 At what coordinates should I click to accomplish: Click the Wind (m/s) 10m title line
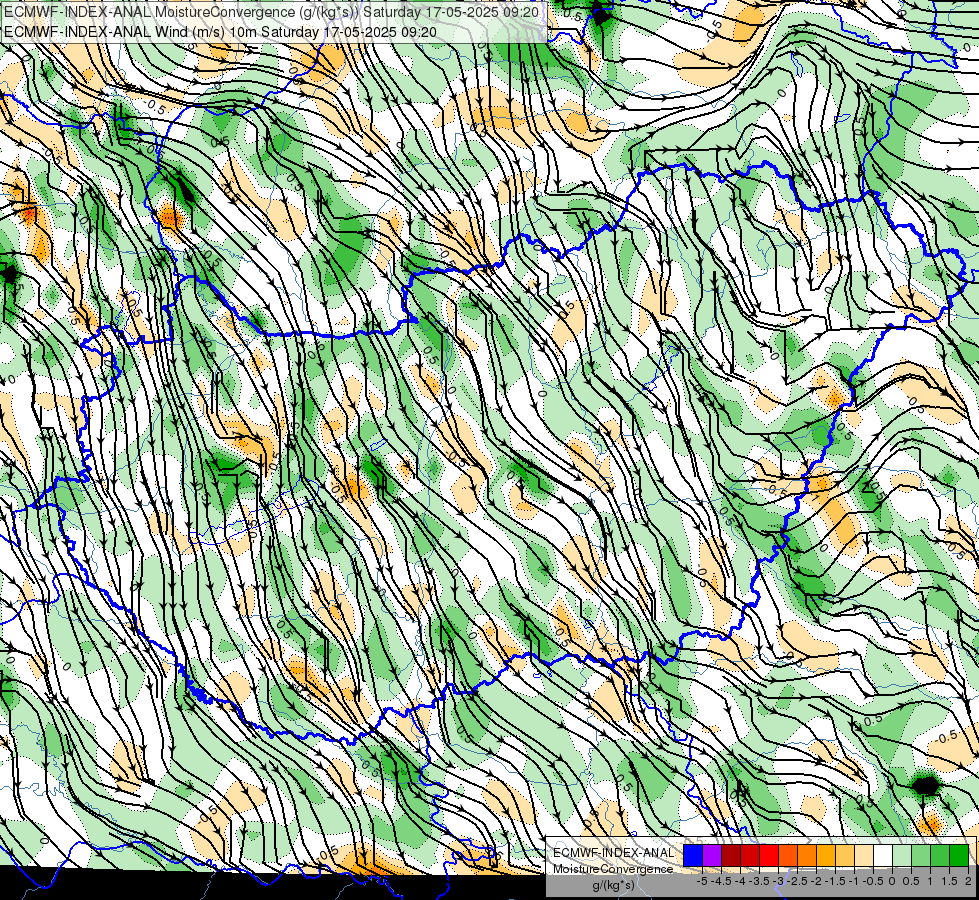[220, 32]
